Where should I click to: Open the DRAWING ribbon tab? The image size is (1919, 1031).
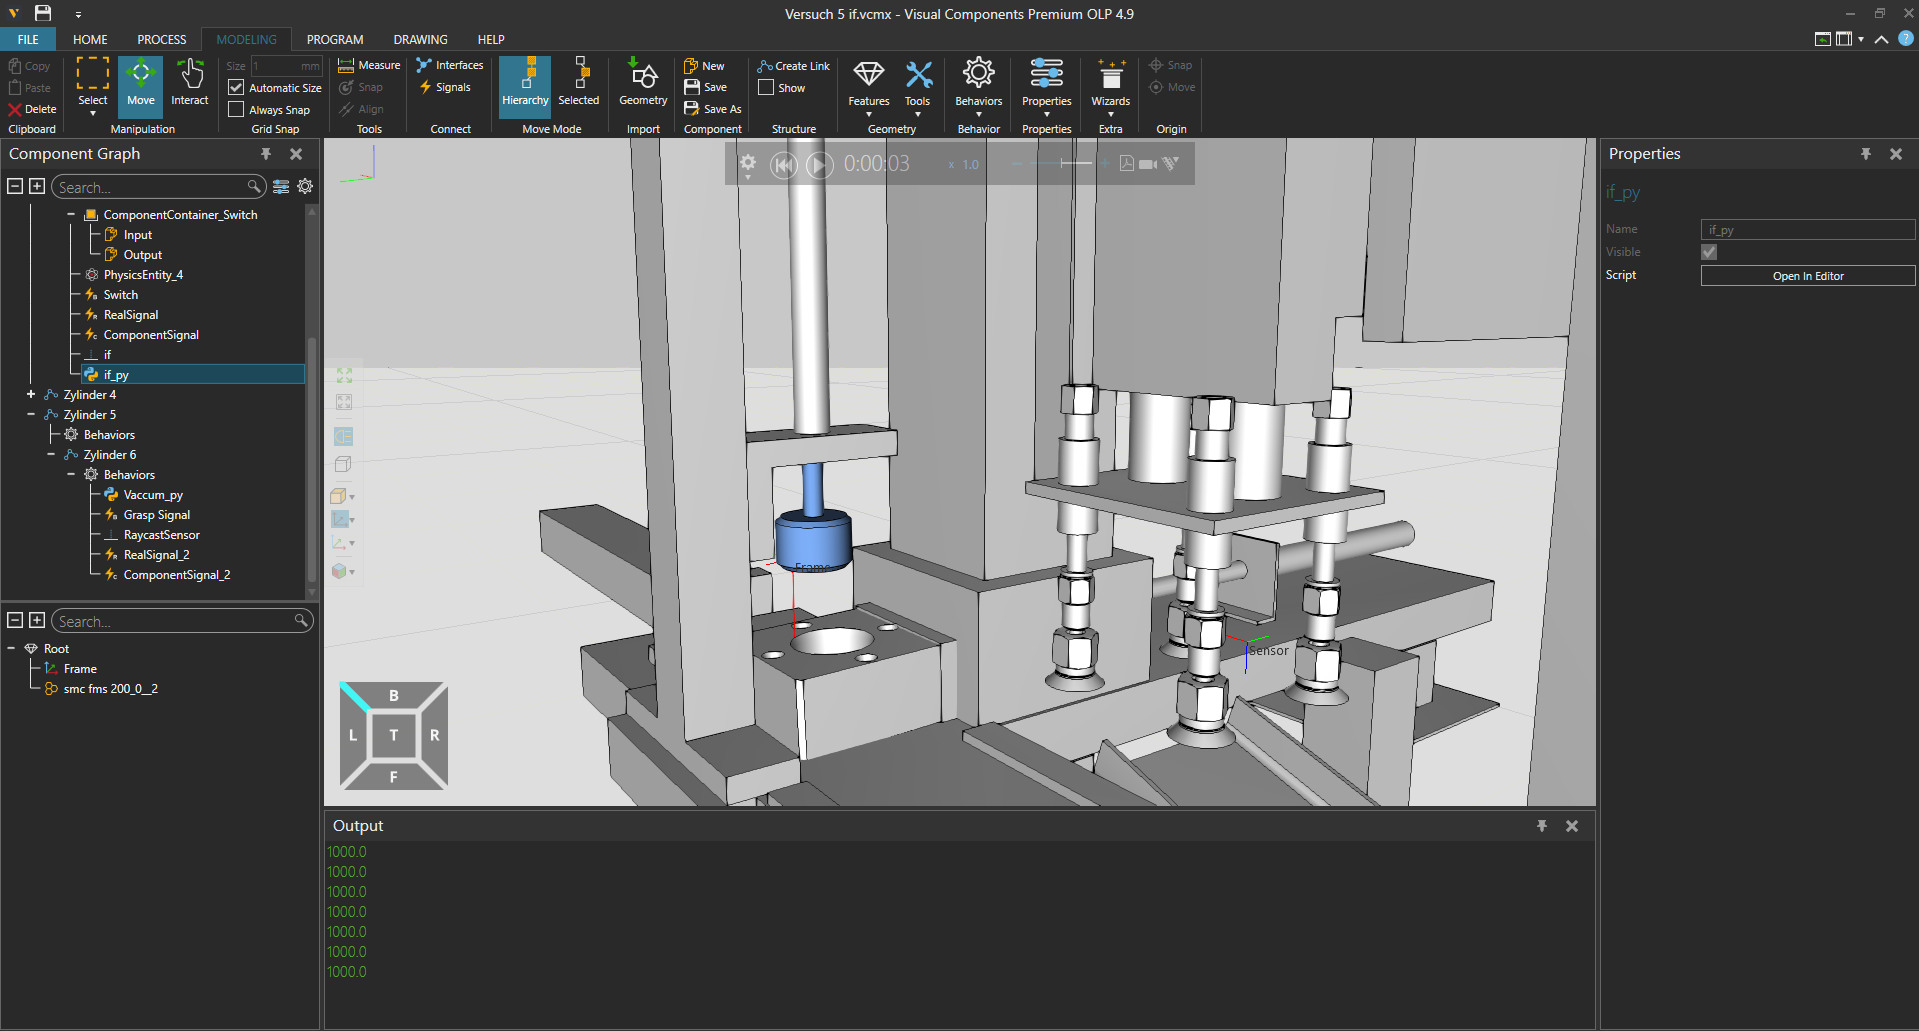coord(420,40)
